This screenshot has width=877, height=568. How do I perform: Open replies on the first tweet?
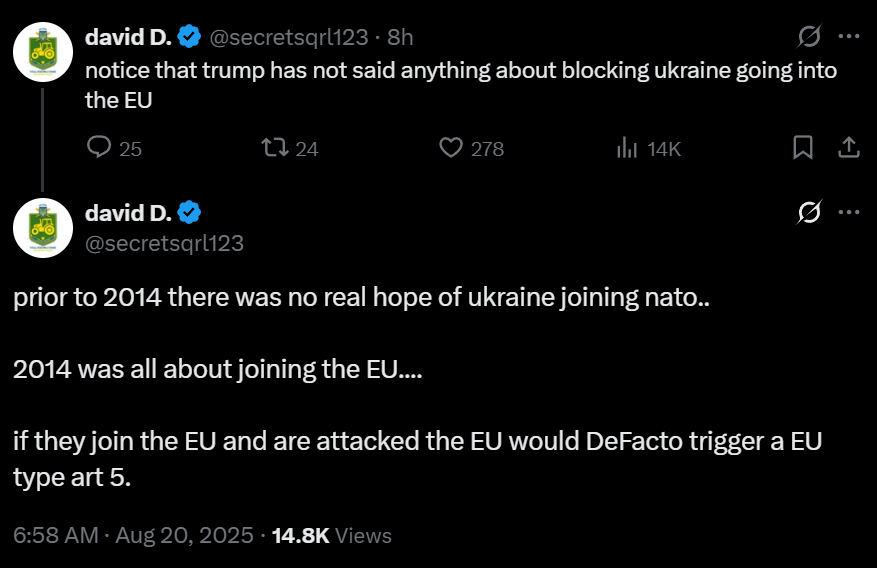pyautogui.click(x=114, y=148)
